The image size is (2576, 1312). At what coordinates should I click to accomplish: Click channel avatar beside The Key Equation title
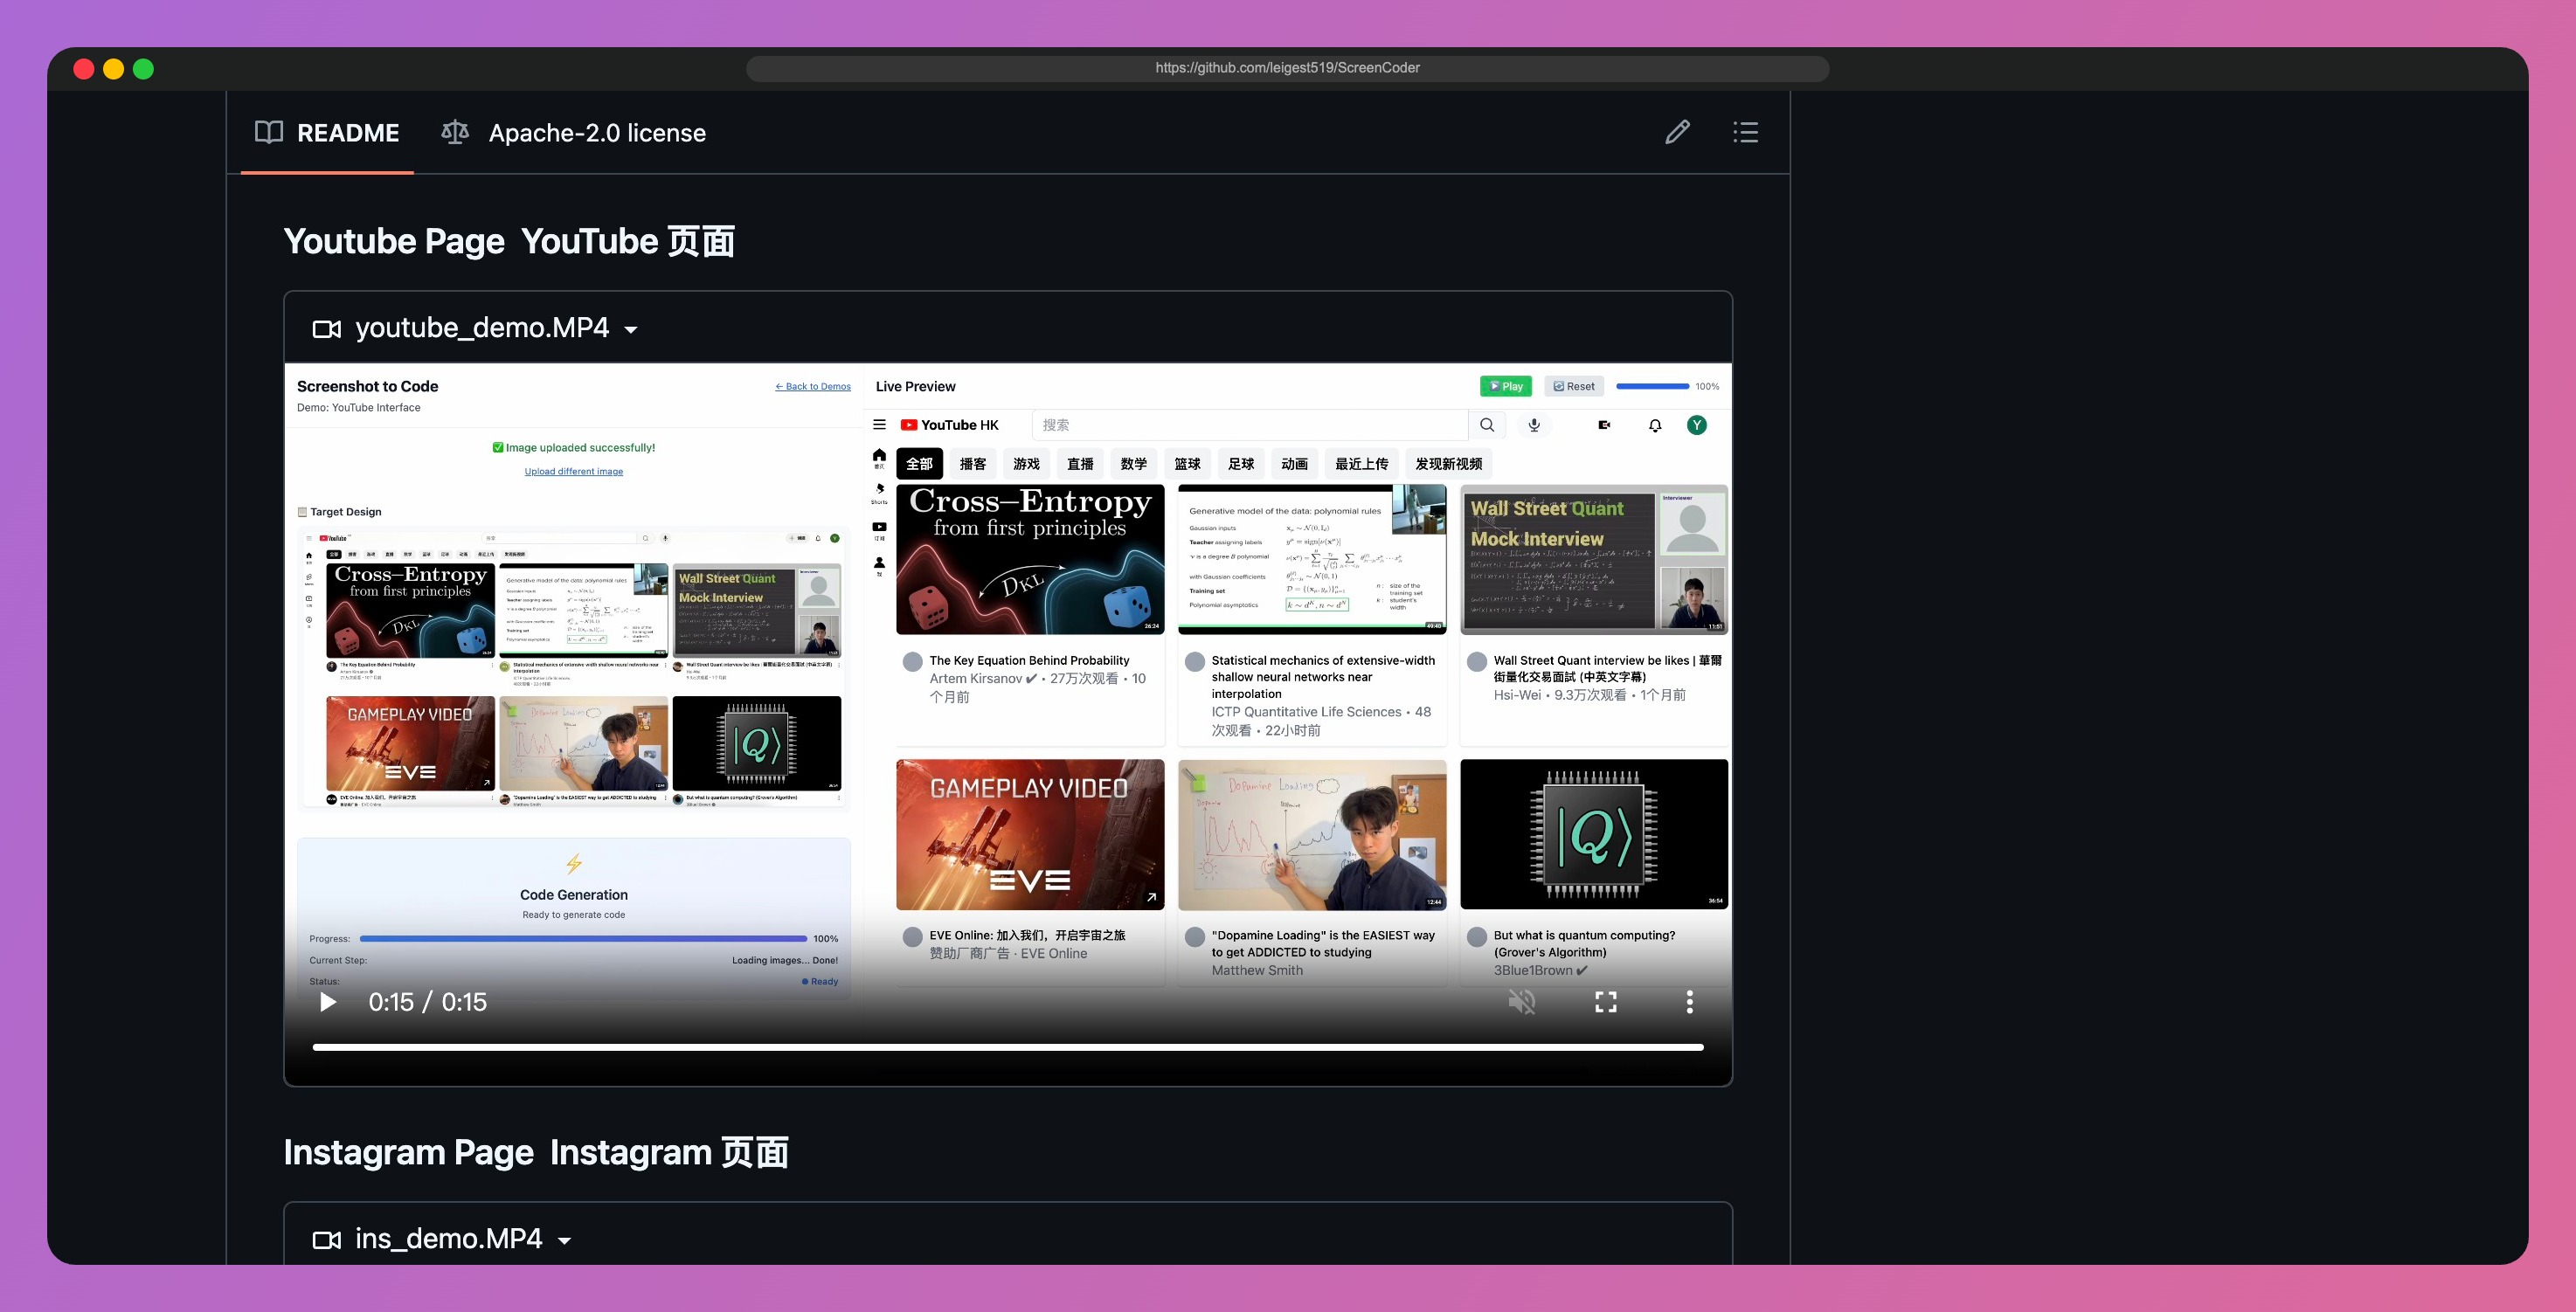click(912, 662)
